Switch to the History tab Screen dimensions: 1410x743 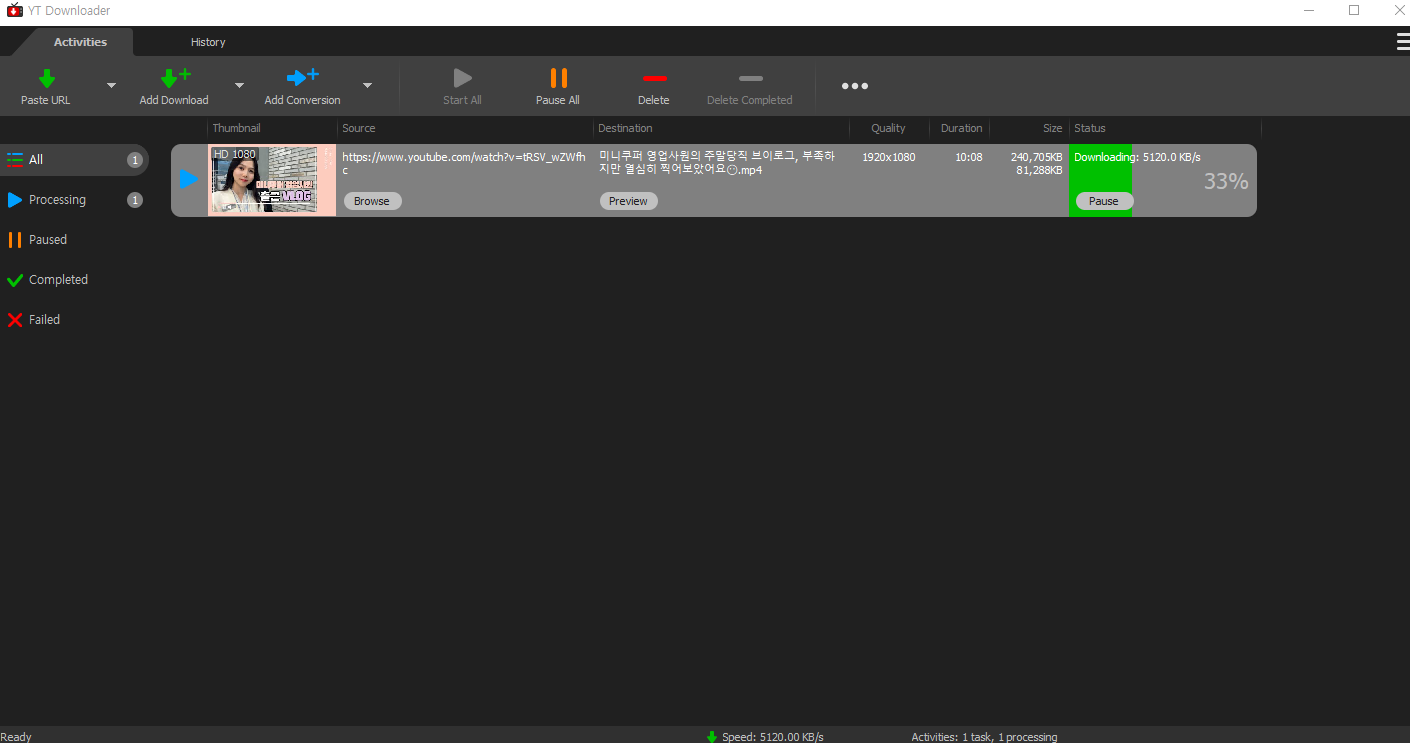tap(208, 42)
